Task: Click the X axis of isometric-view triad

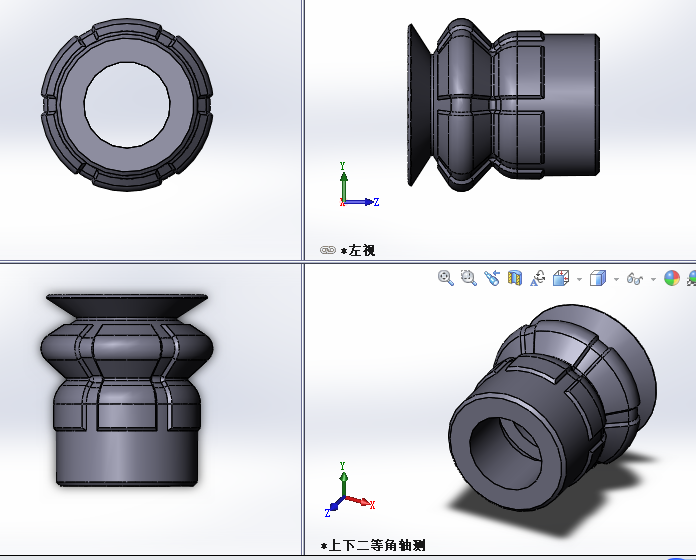Action: (x=360, y=501)
